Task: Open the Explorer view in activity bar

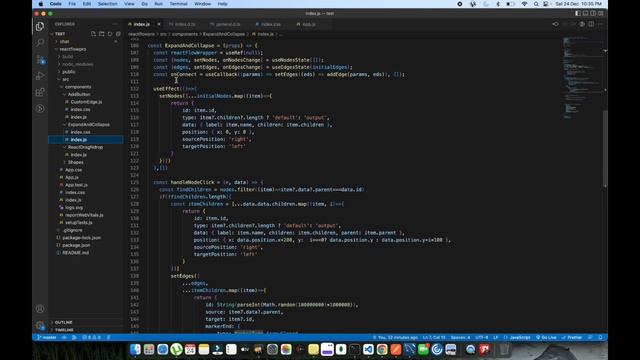Action: [x=40, y=27]
